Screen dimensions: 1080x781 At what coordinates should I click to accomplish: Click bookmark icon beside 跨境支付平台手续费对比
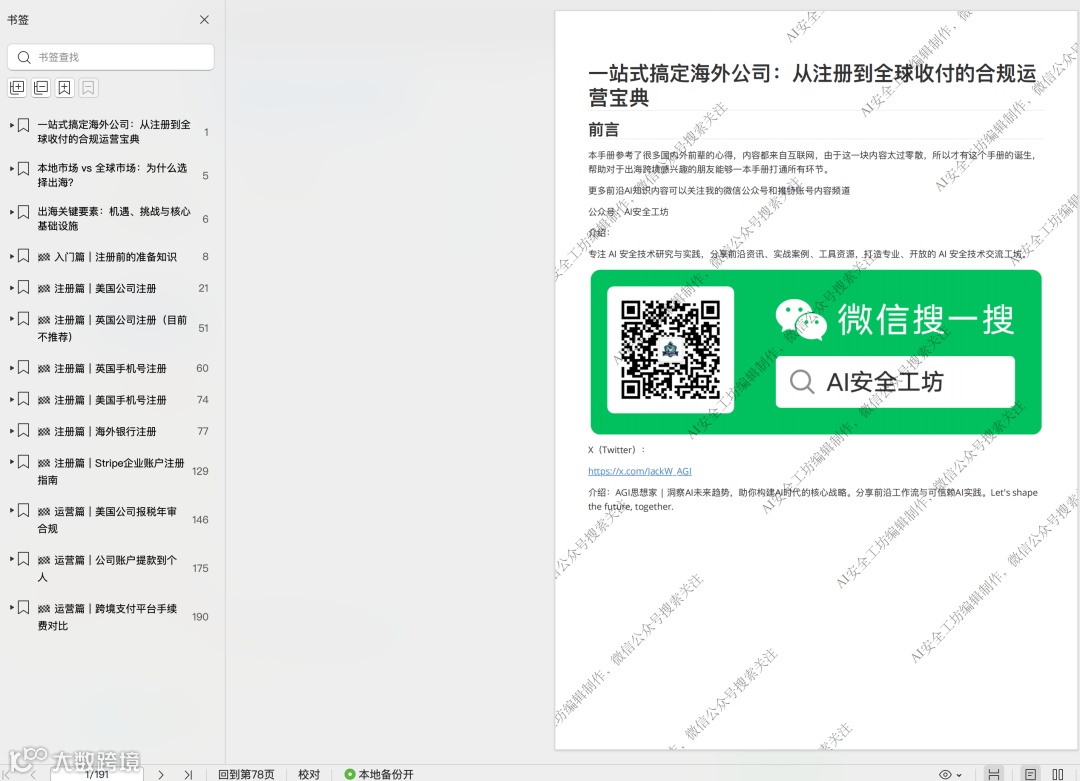23,608
